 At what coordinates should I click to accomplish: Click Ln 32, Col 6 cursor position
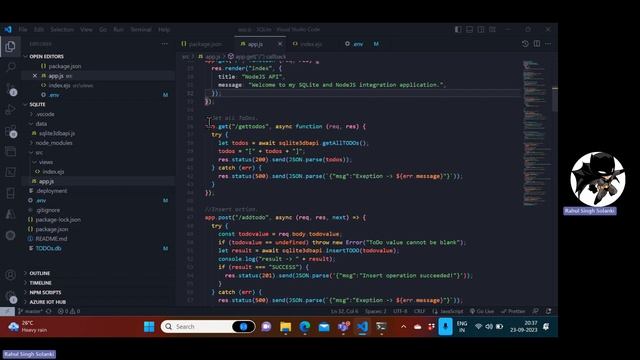(x=344, y=311)
